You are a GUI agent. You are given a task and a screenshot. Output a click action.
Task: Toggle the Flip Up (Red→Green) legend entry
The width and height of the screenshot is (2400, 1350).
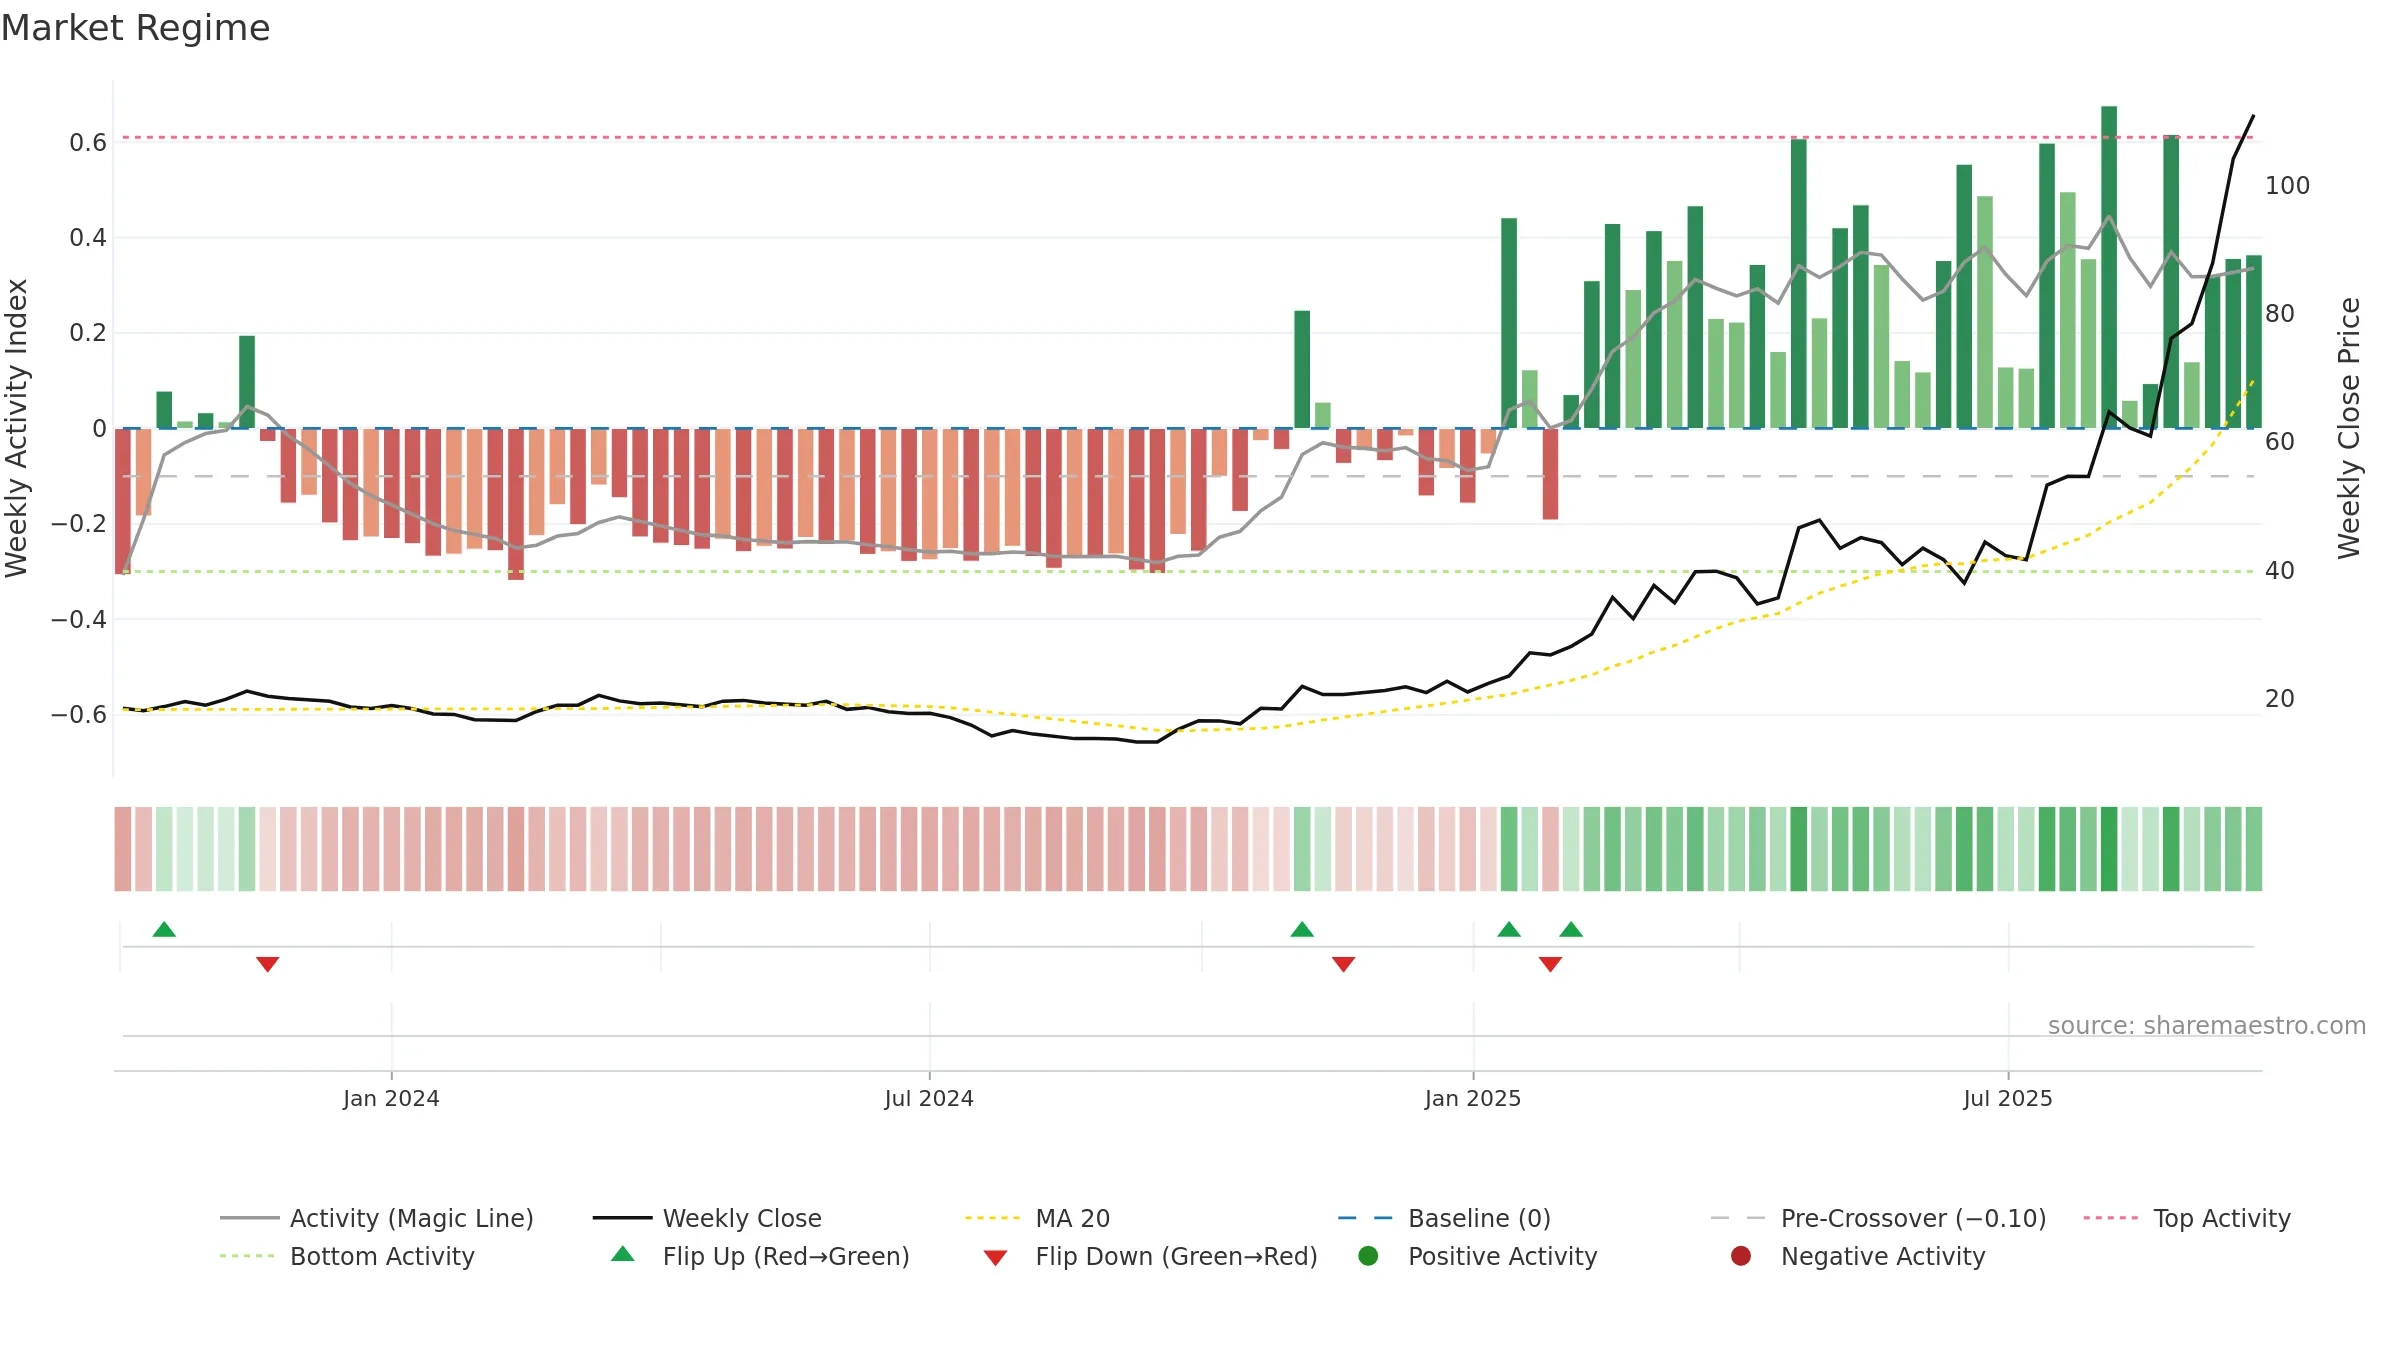pyautogui.click(x=760, y=1256)
